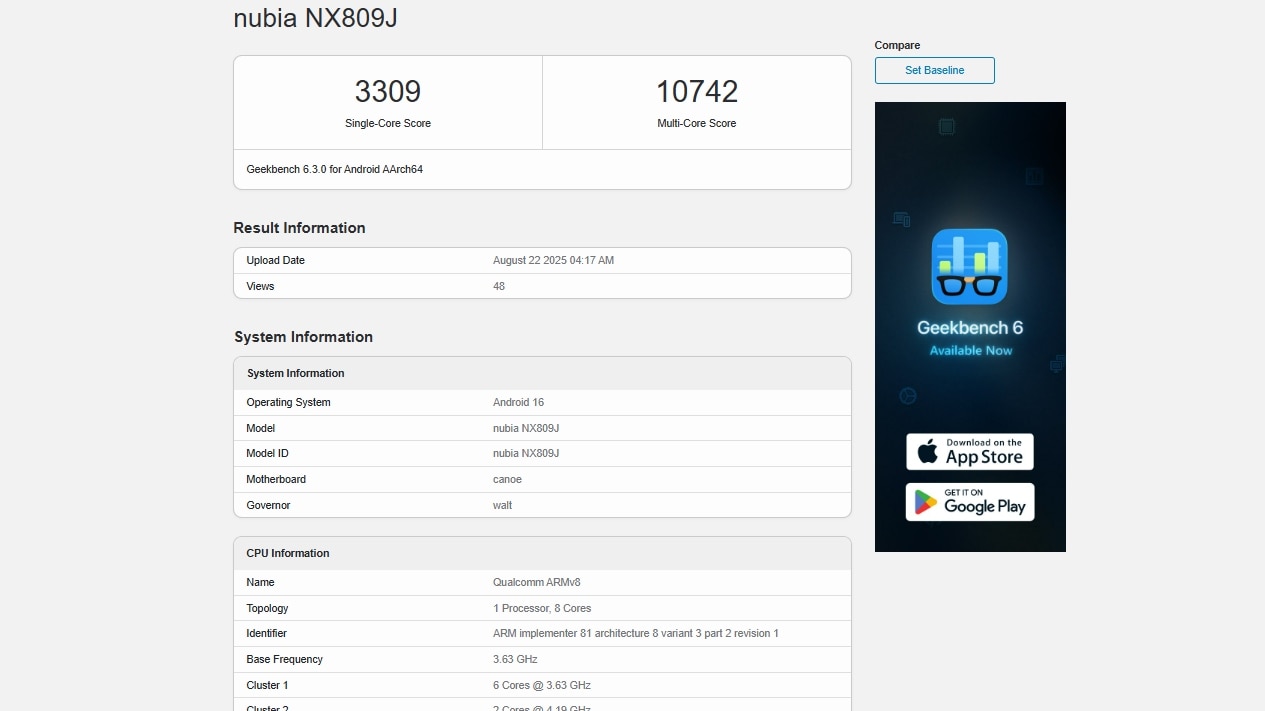Click the Motherboard value canoe
This screenshot has height=711, width=1265.
[x=507, y=480]
